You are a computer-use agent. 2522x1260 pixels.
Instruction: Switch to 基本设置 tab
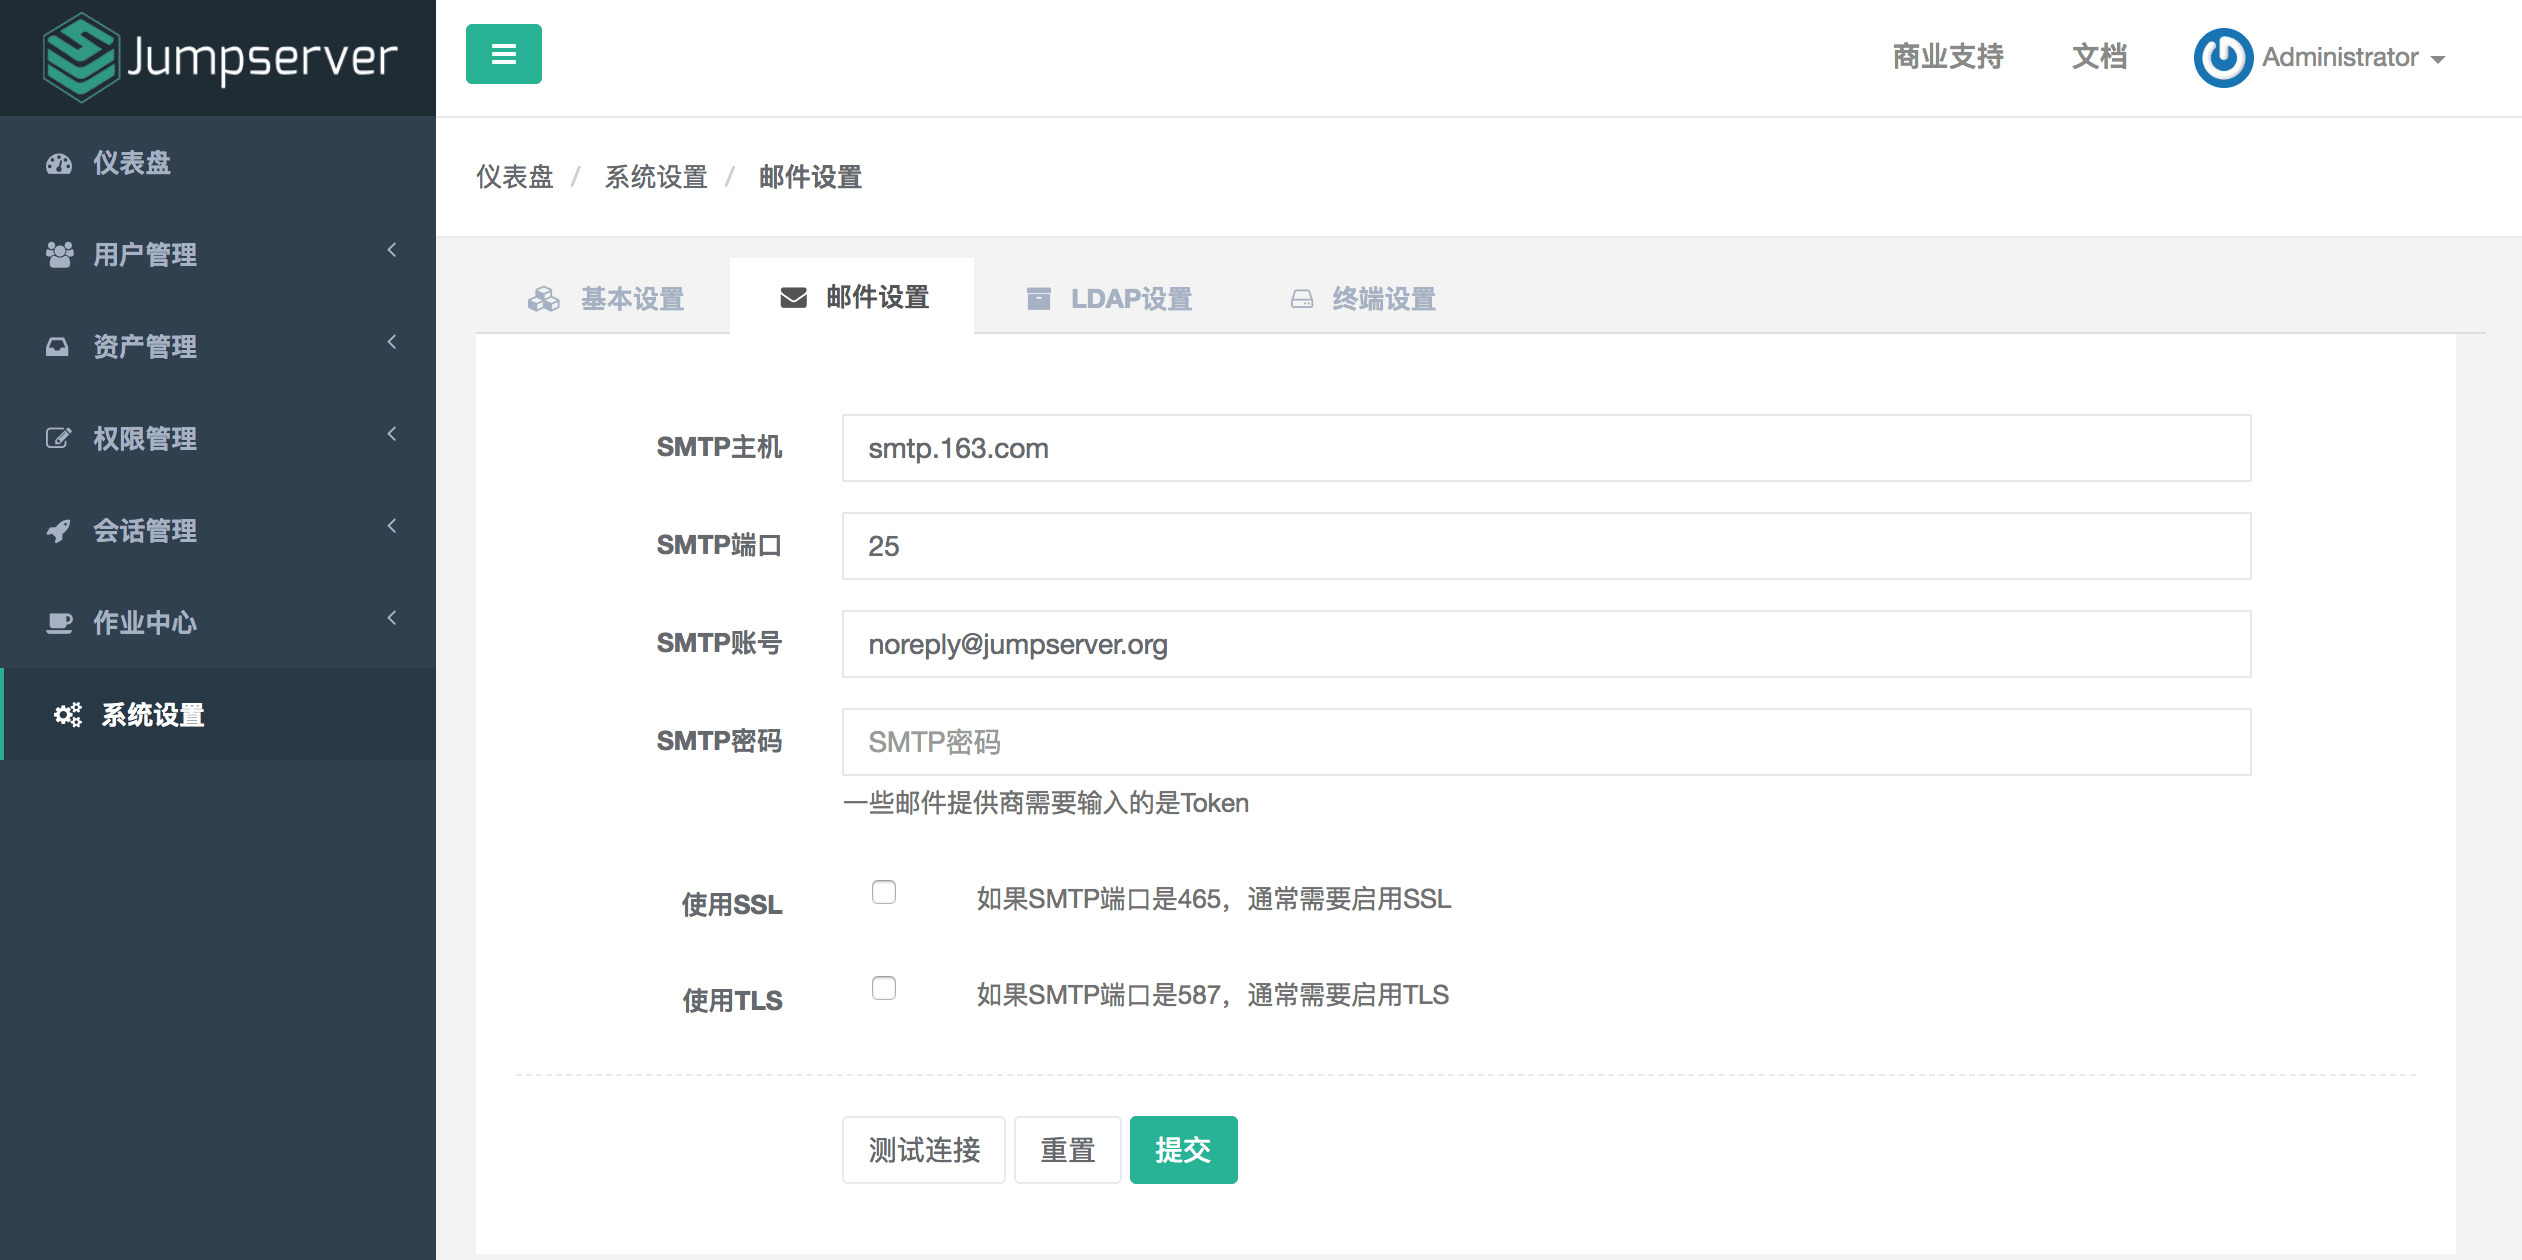[x=610, y=298]
